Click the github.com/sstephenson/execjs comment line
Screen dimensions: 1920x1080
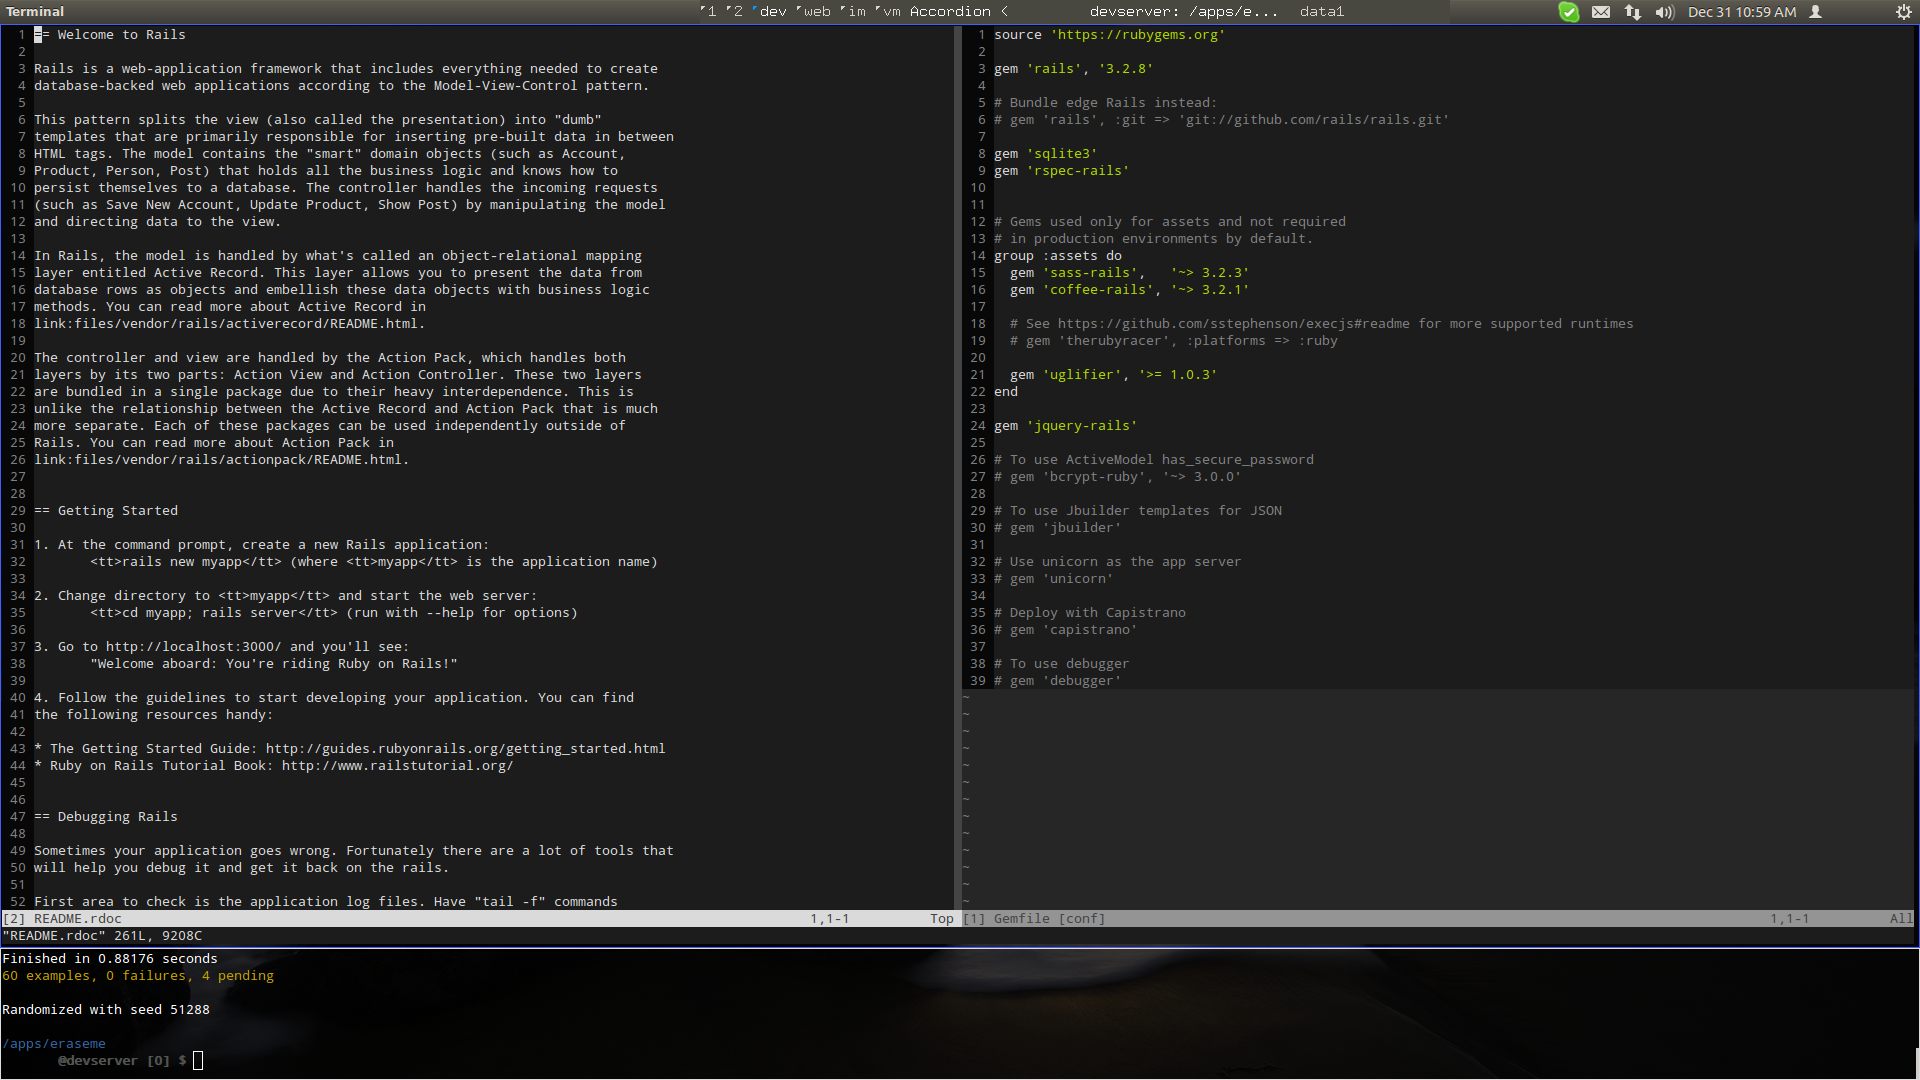tap(1322, 324)
